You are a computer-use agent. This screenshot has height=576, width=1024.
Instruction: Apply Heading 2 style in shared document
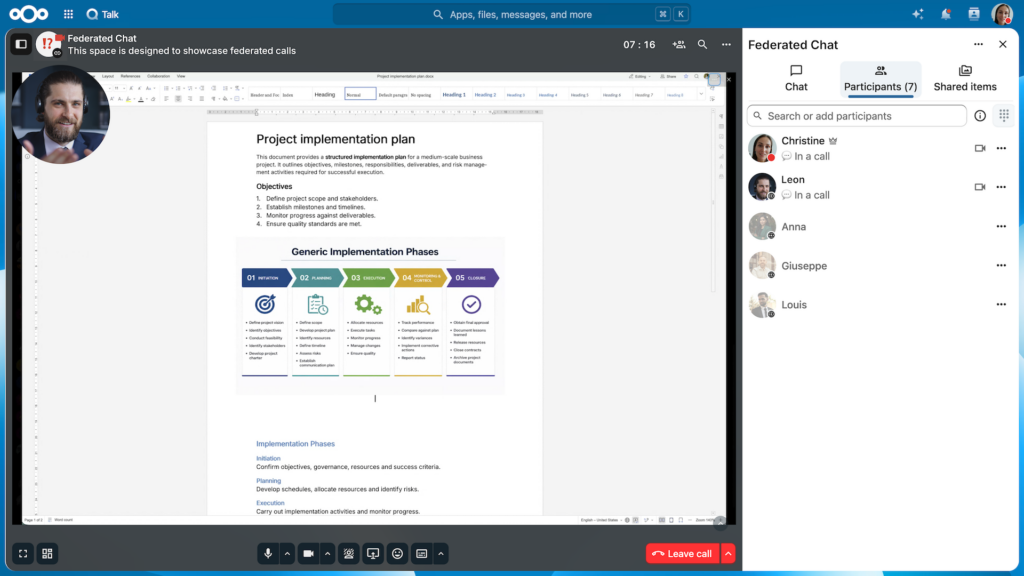click(485, 95)
